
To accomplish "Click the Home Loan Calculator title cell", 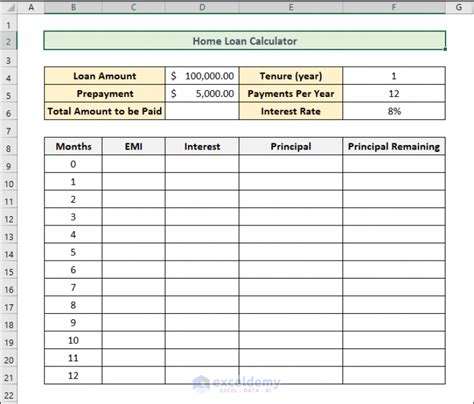I will click(245, 41).
